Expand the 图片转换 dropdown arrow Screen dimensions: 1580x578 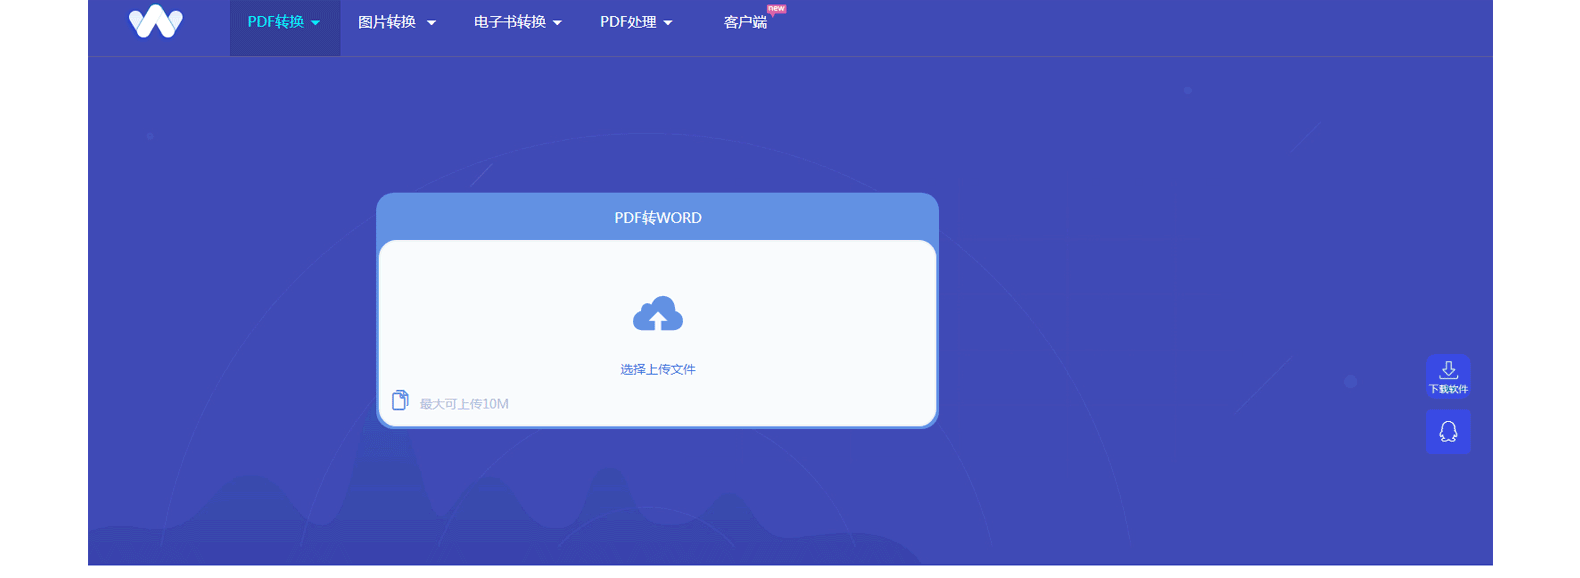[431, 23]
